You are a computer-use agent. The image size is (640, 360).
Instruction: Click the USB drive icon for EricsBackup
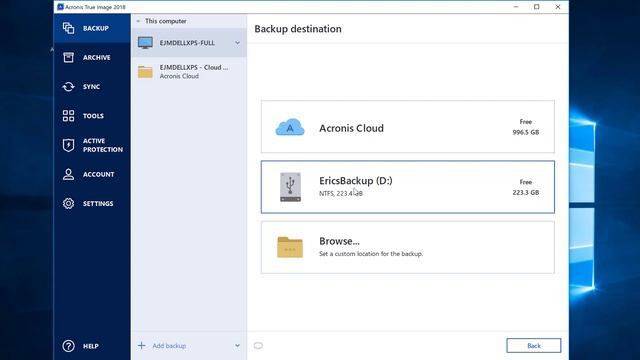(290, 187)
